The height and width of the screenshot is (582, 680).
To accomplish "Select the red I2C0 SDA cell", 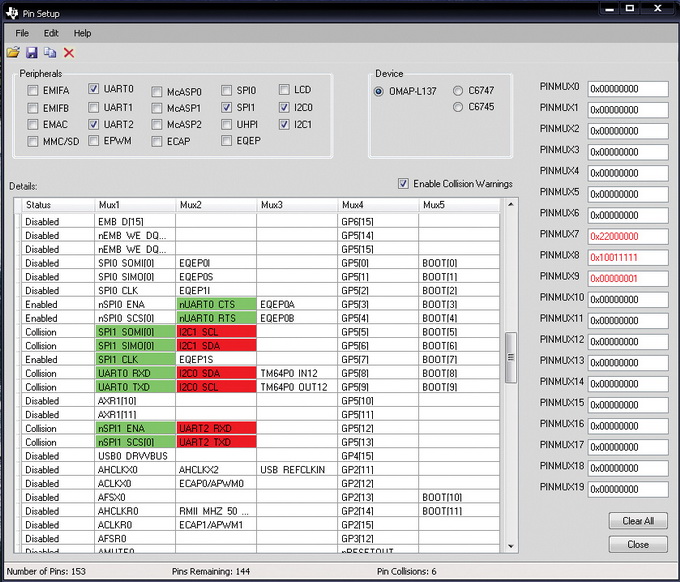I will click(x=215, y=373).
